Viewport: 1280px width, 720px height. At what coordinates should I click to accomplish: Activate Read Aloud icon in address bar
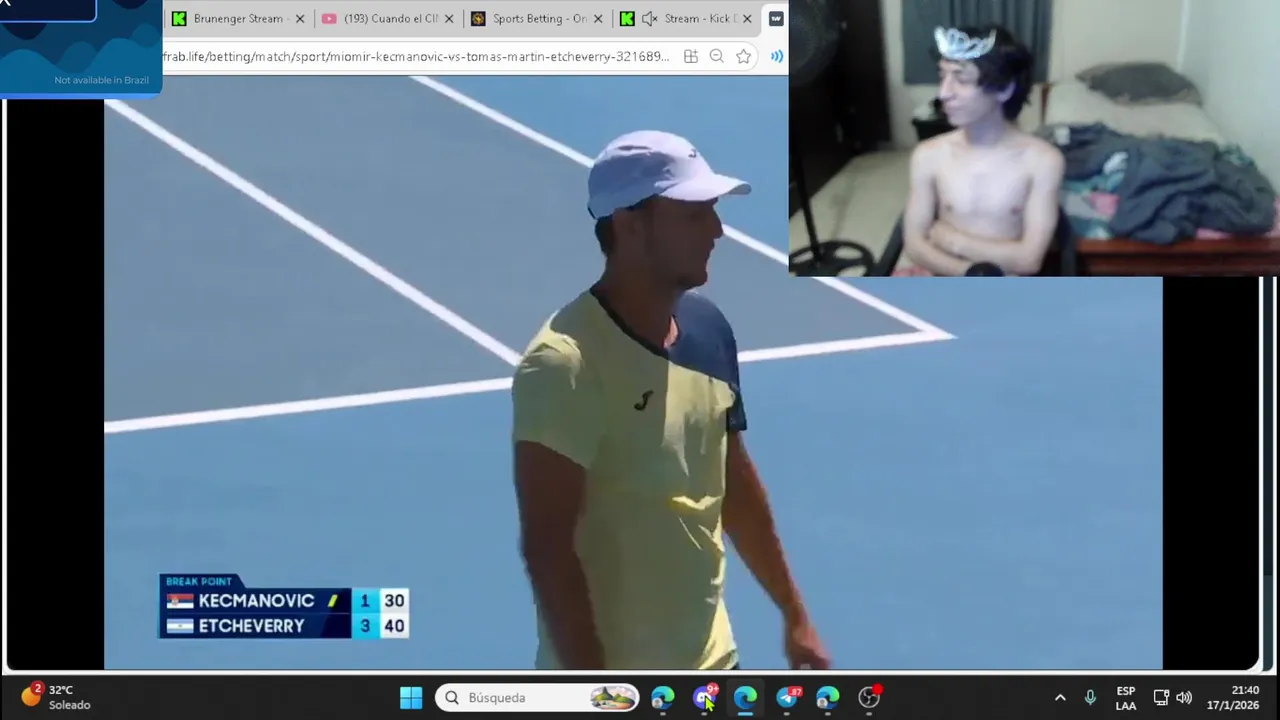(776, 57)
